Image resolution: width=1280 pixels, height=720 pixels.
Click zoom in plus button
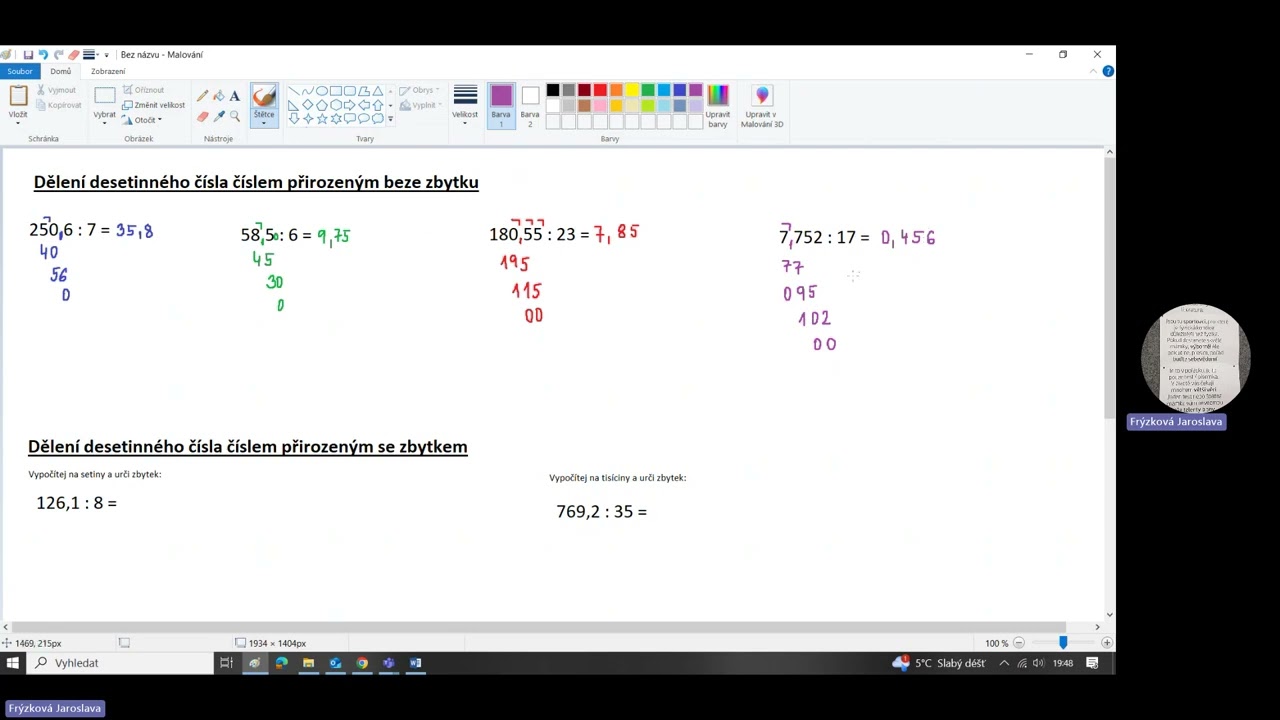(1105, 643)
